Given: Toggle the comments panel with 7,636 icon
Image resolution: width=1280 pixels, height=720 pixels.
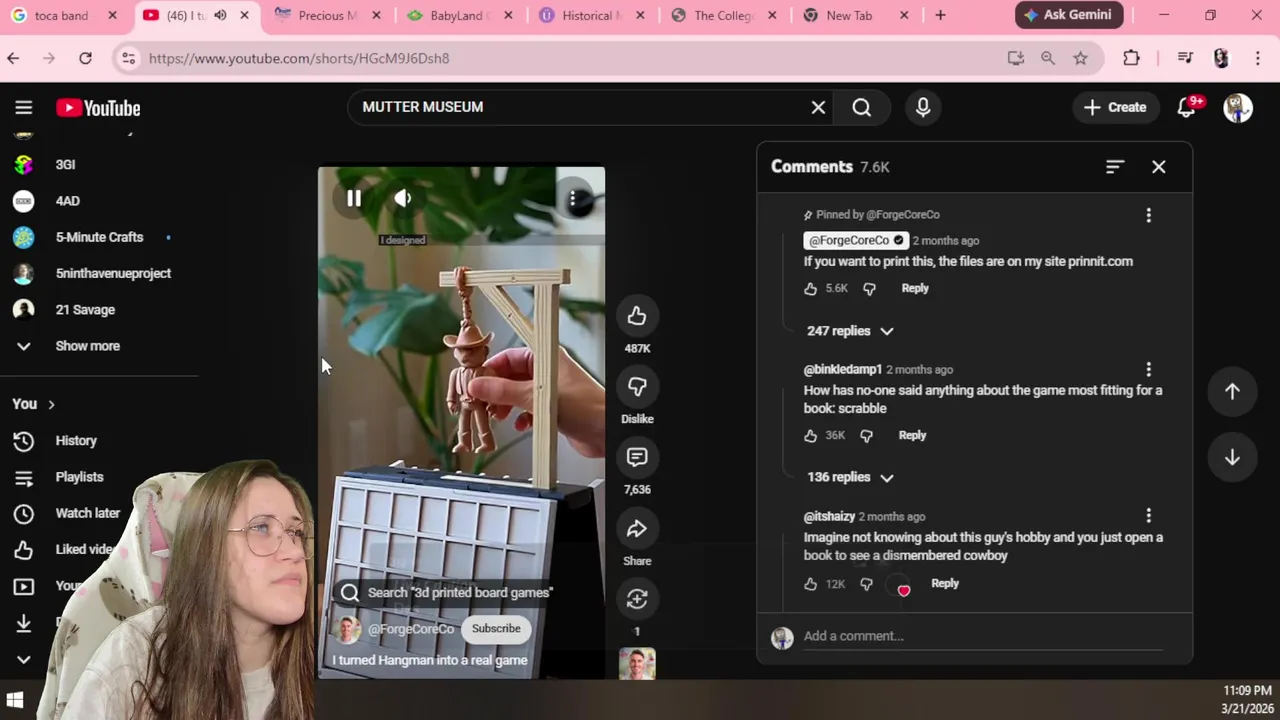Looking at the screenshot, I should pyautogui.click(x=637, y=457).
